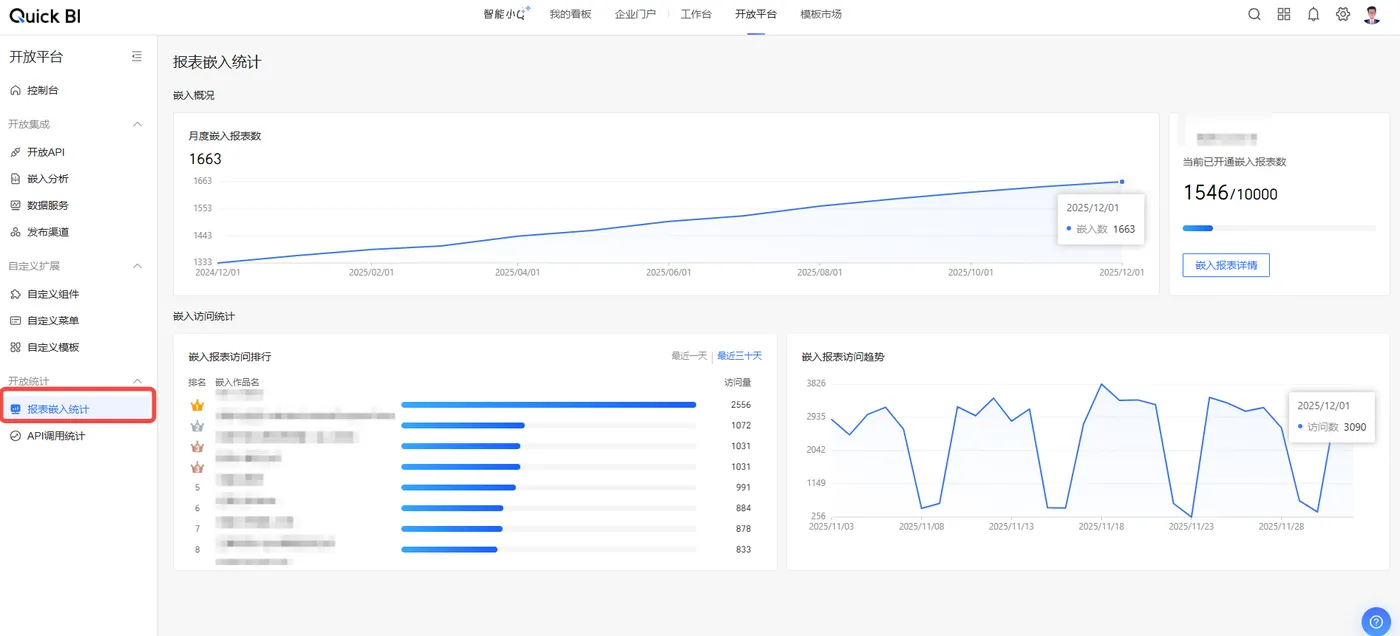Click the 报表嵌入统计 sidebar icon
Screen dimensions: 1400x636
click(x=15, y=409)
